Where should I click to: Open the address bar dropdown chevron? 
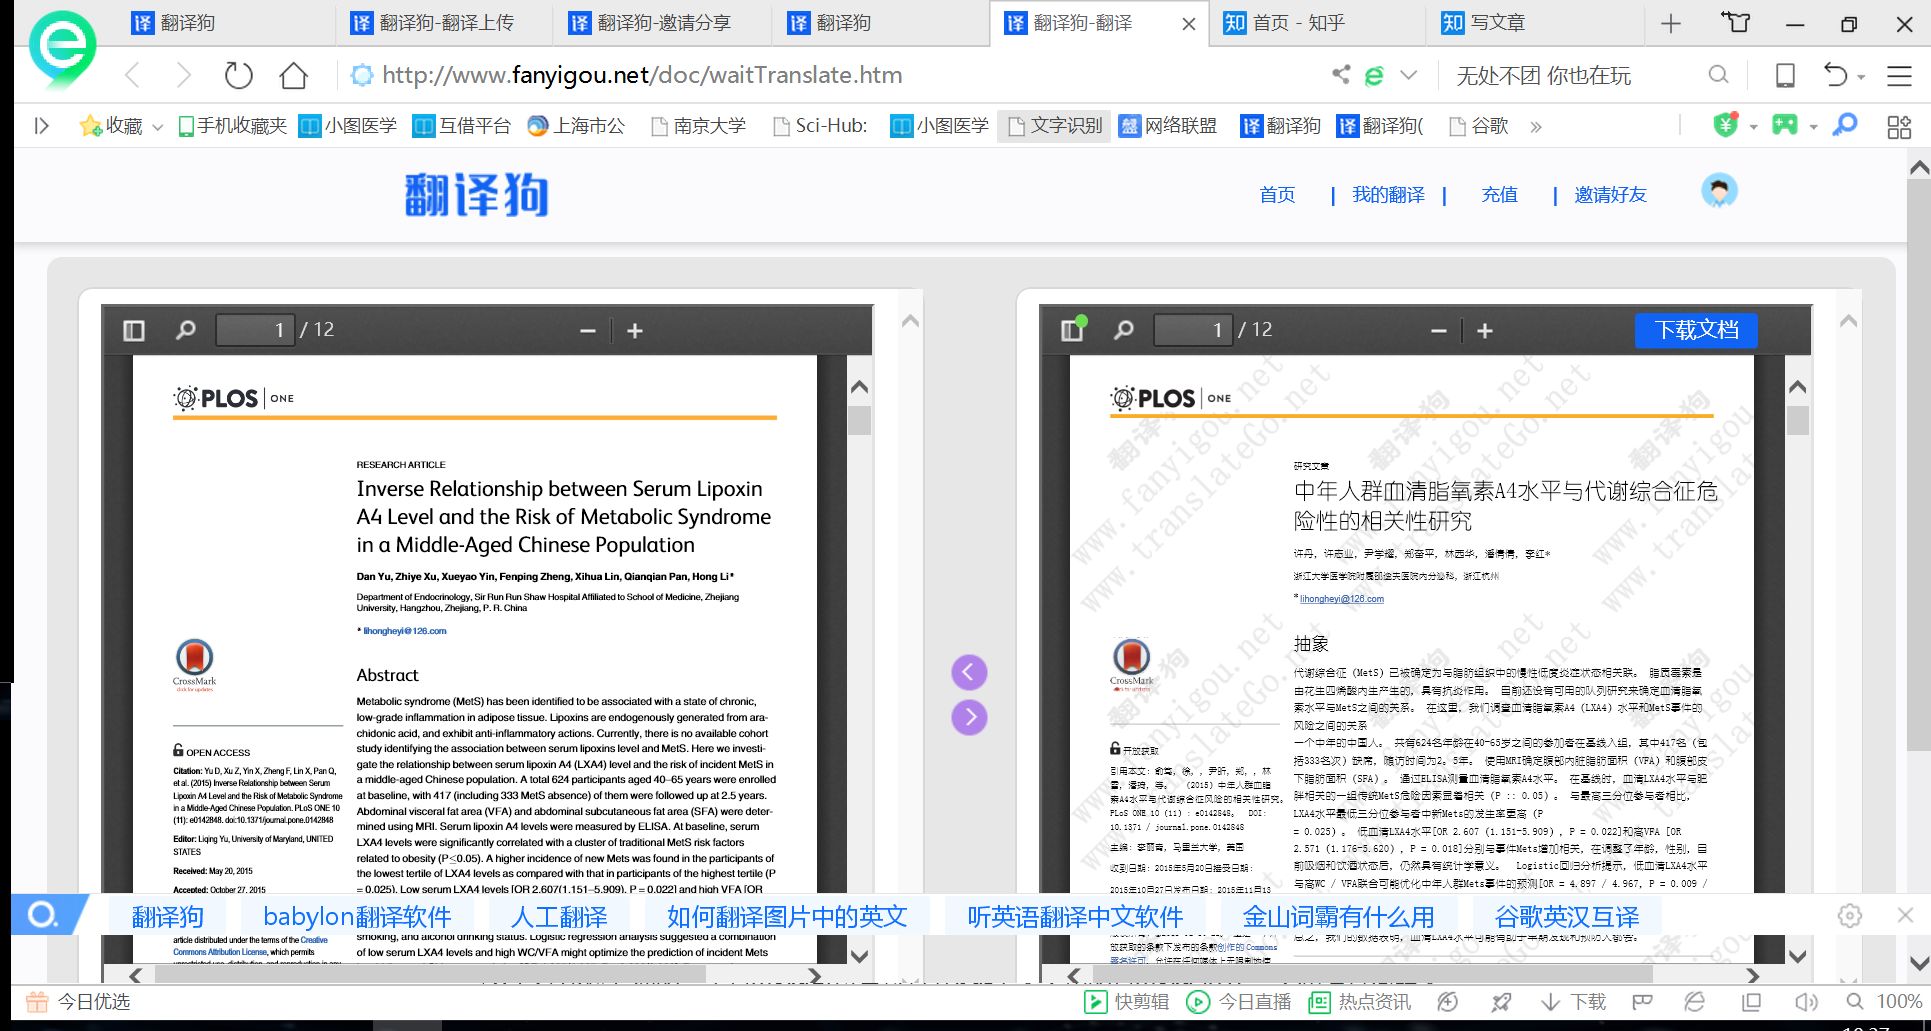coord(1409,75)
